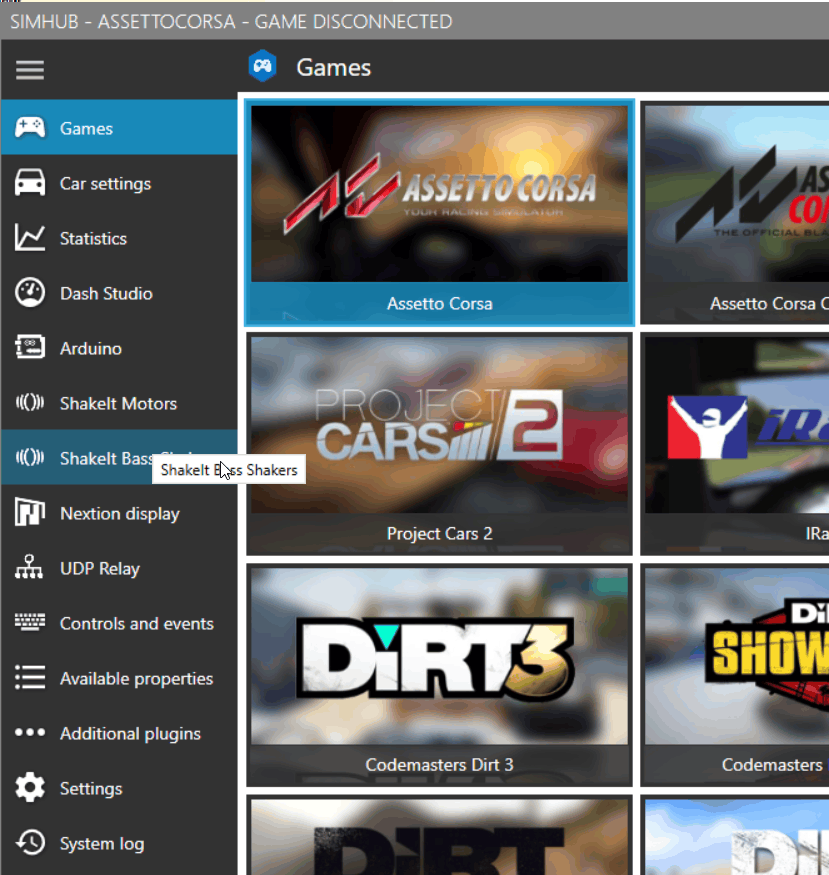829x875 pixels.
Task: Click the Games page heading
Action: [x=334, y=68]
